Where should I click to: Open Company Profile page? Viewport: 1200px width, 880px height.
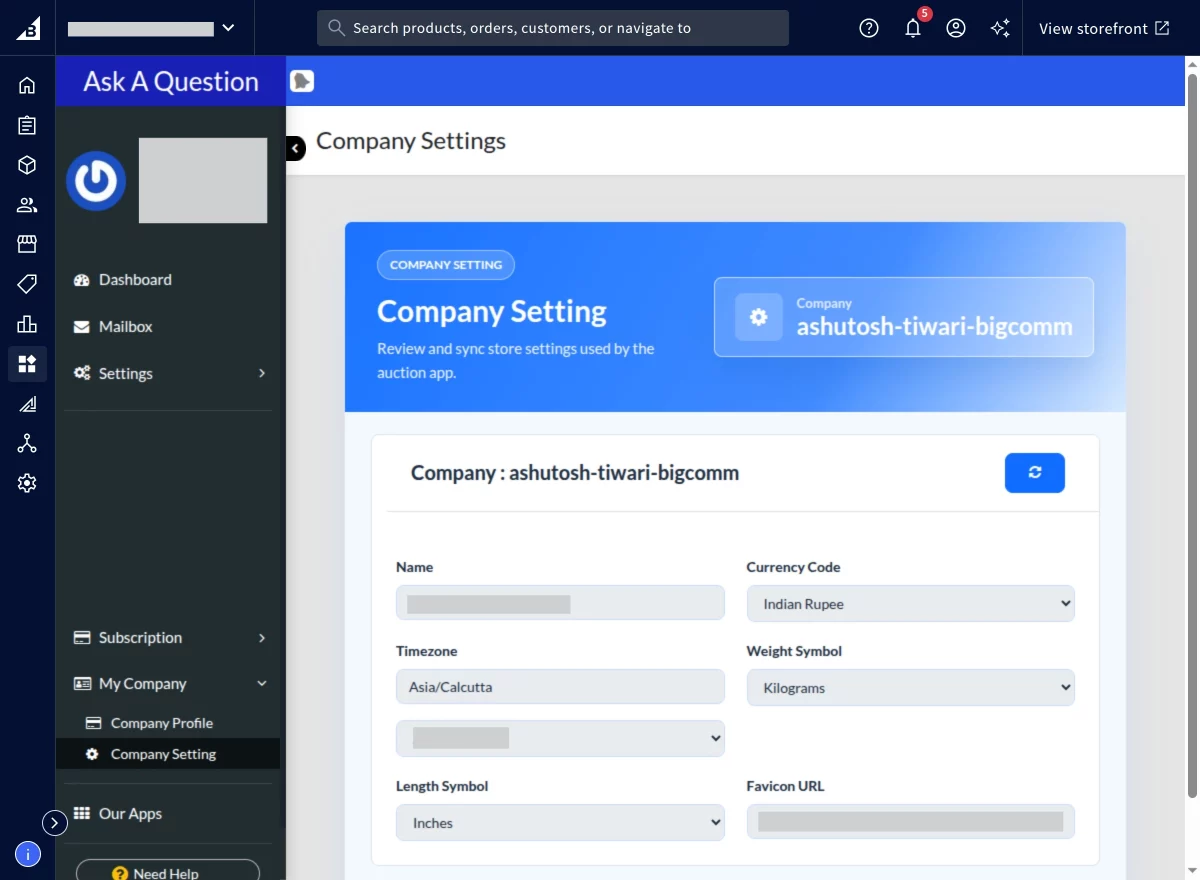(x=161, y=723)
